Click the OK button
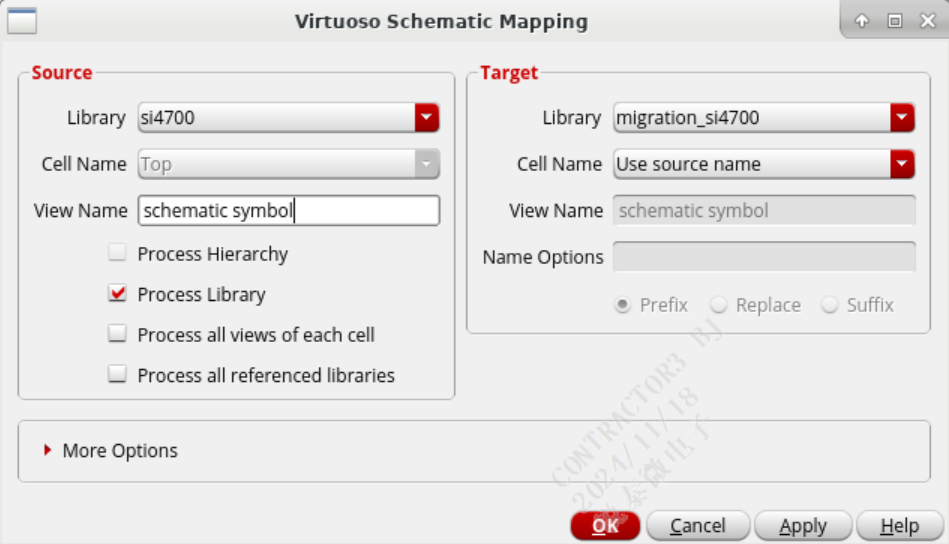The width and height of the screenshot is (949, 544). (x=605, y=525)
